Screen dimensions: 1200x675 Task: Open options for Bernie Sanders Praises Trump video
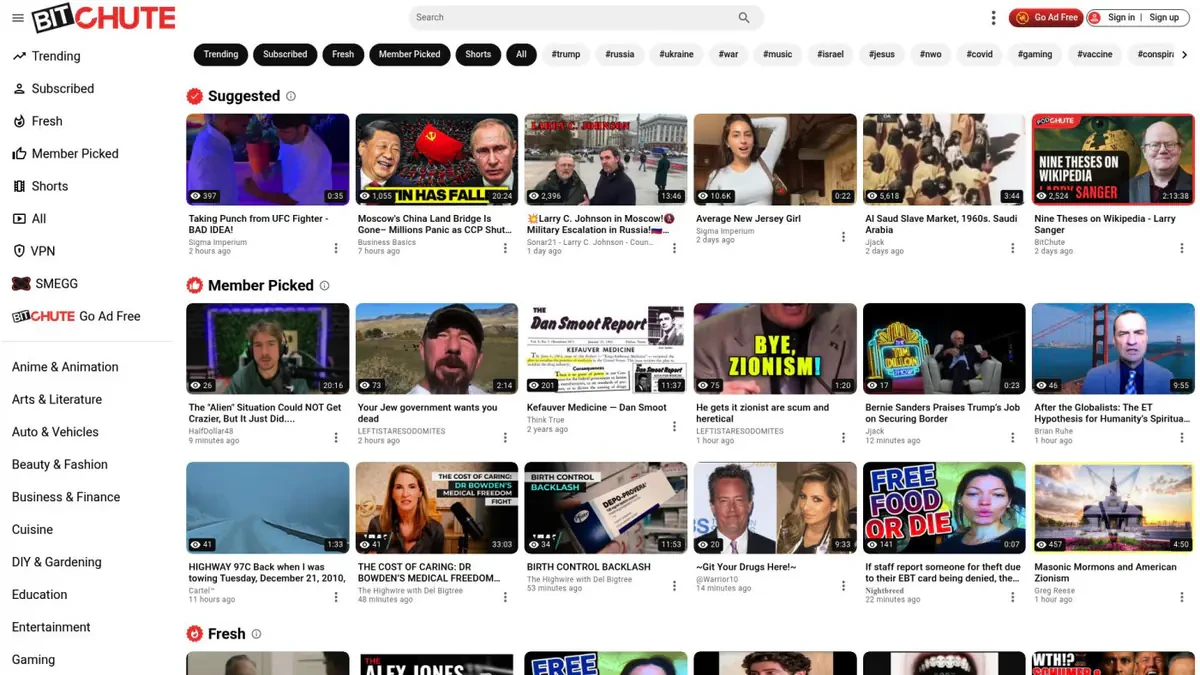pyautogui.click(x=1012, y=437)
